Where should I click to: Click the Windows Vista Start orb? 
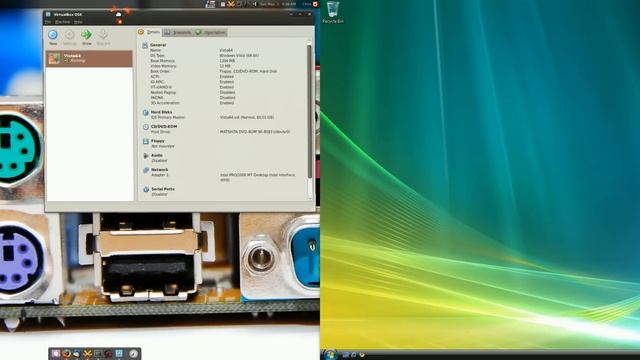coord(330,354)
